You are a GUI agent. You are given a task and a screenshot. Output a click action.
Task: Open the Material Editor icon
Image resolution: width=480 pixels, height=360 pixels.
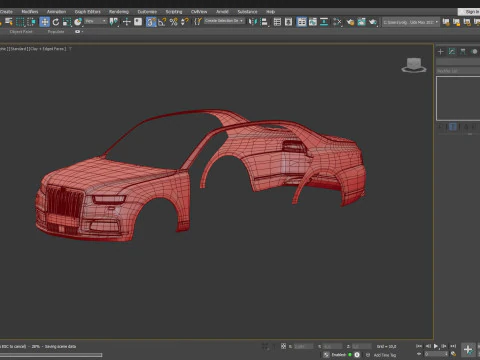coord(337,22)
